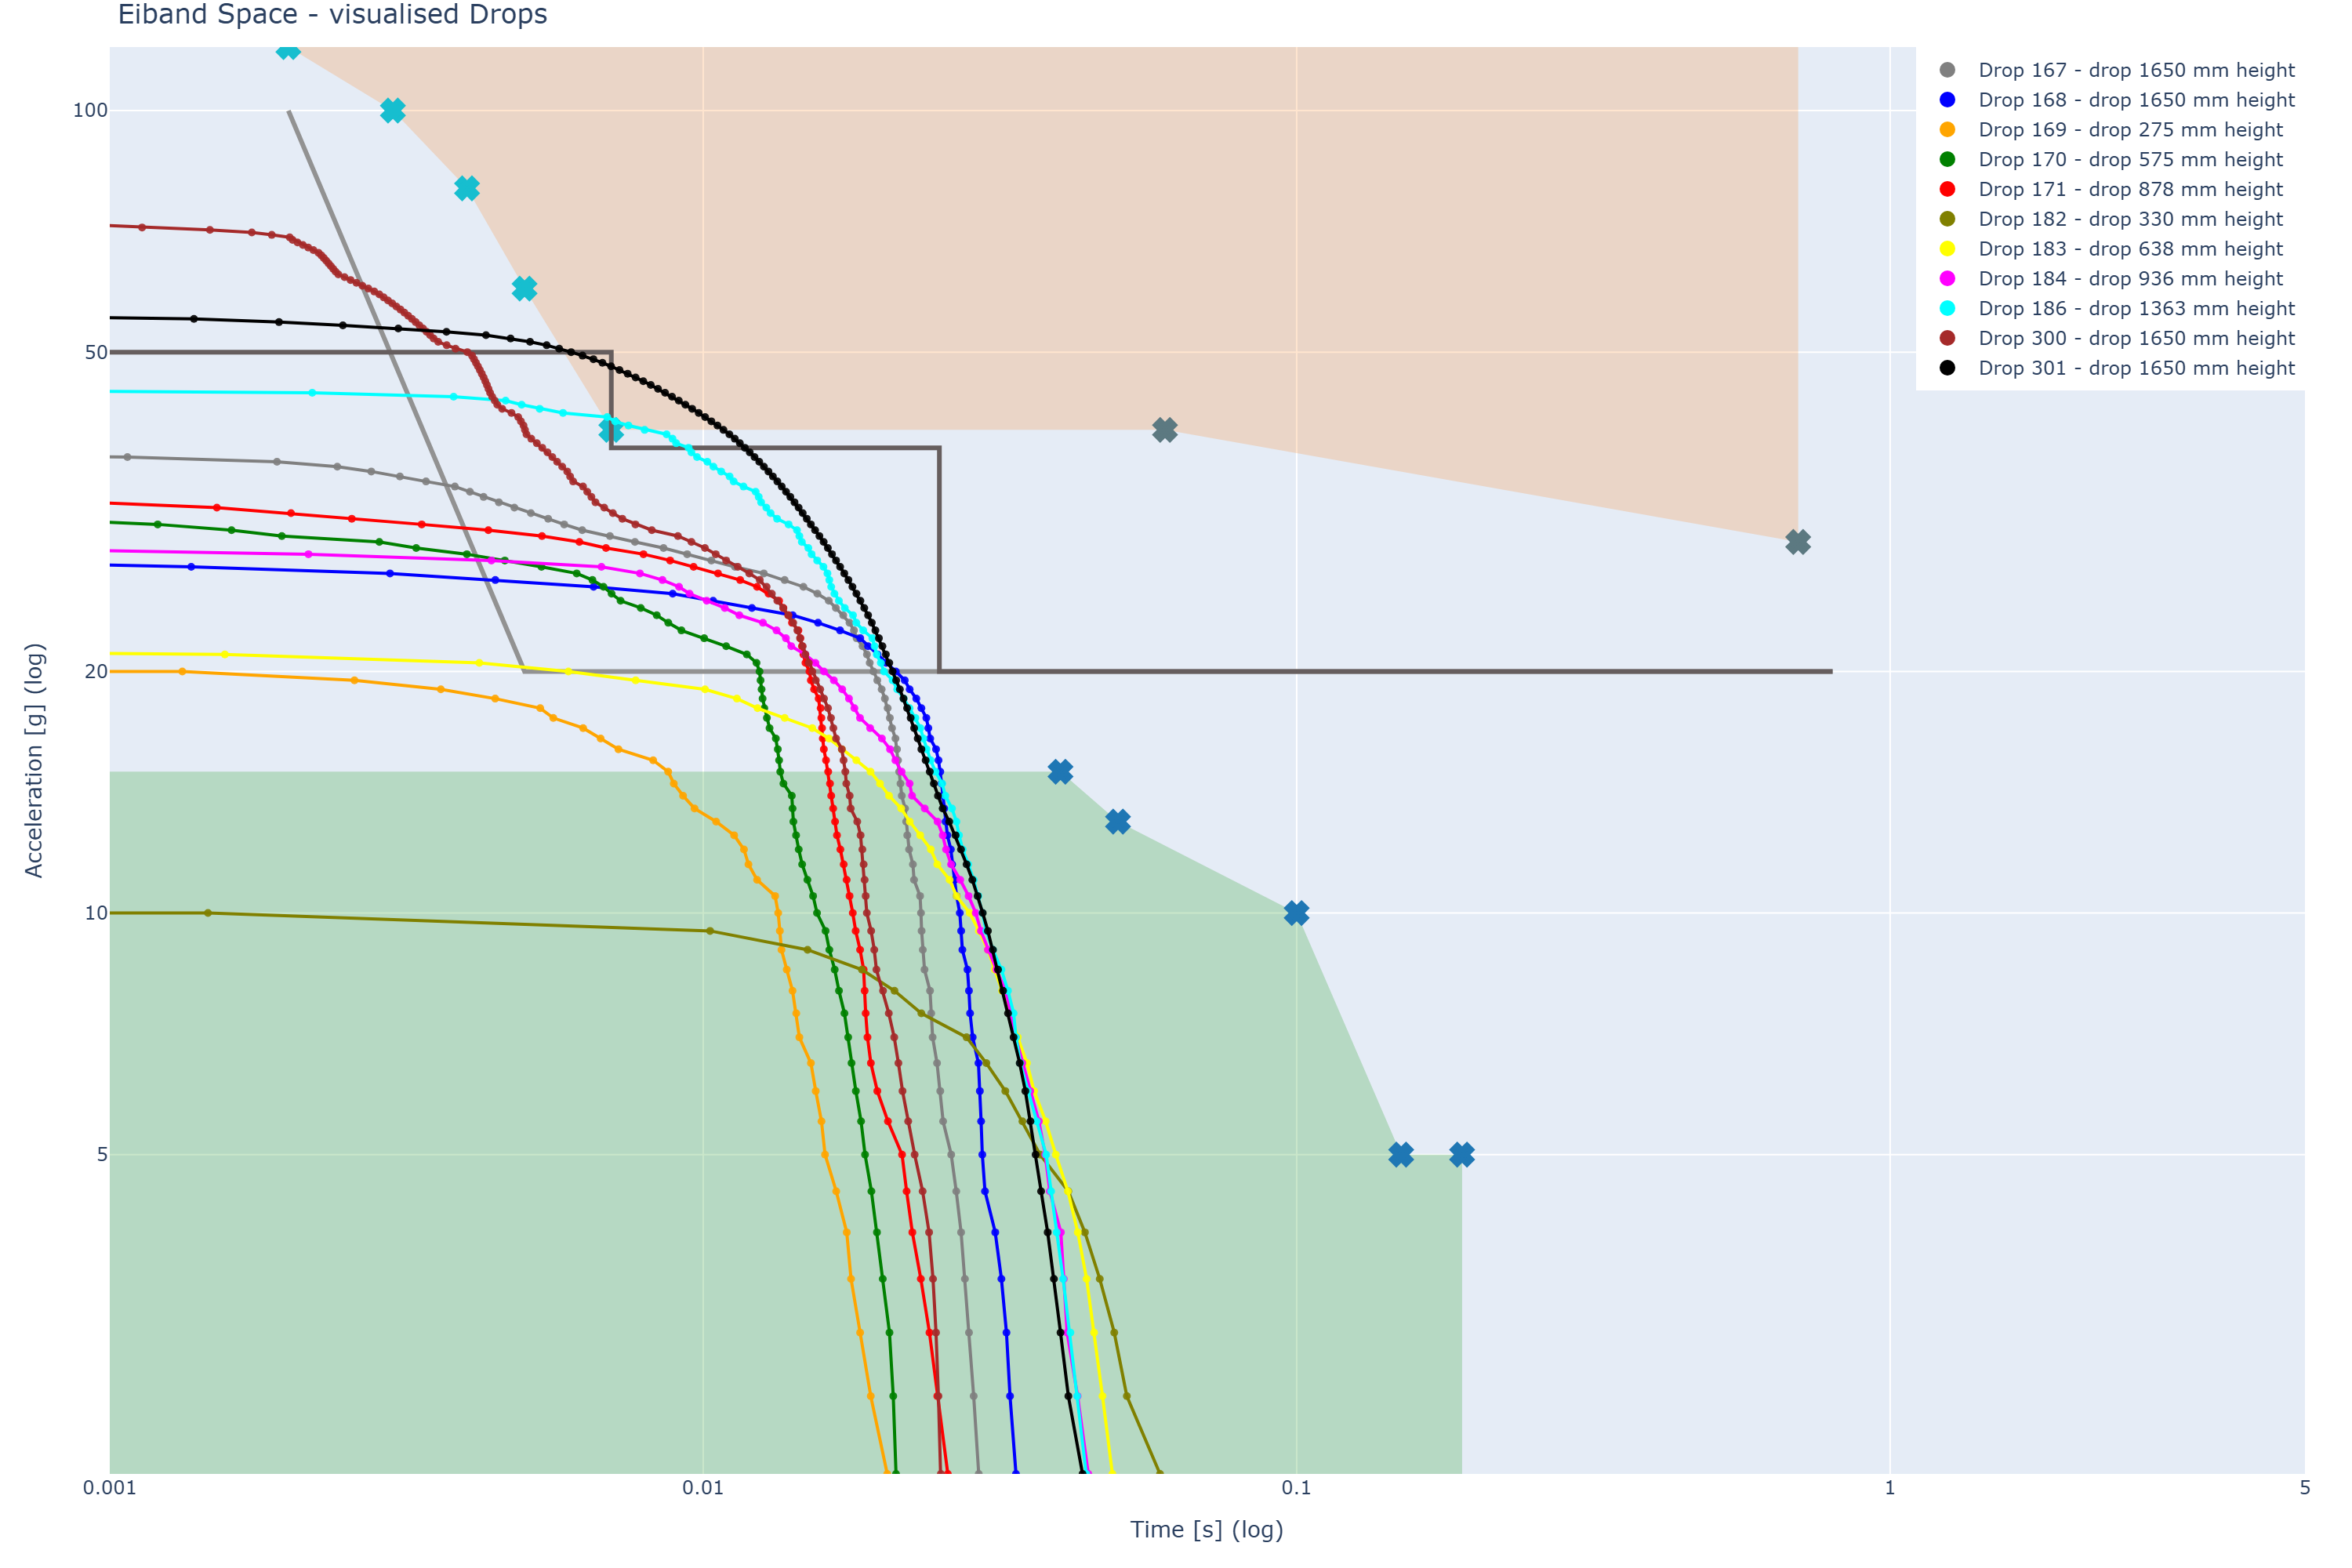Image resolution: width=2352 pixels, height=1568 pixels.
Task: Click the brown Drop 300 legend dot
Action: point(1947,338)
